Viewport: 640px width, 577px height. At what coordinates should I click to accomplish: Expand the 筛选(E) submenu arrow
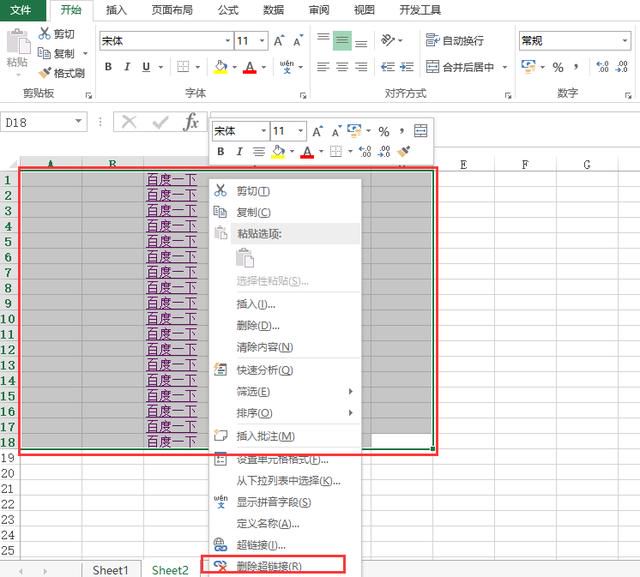(x=350, y=391)
